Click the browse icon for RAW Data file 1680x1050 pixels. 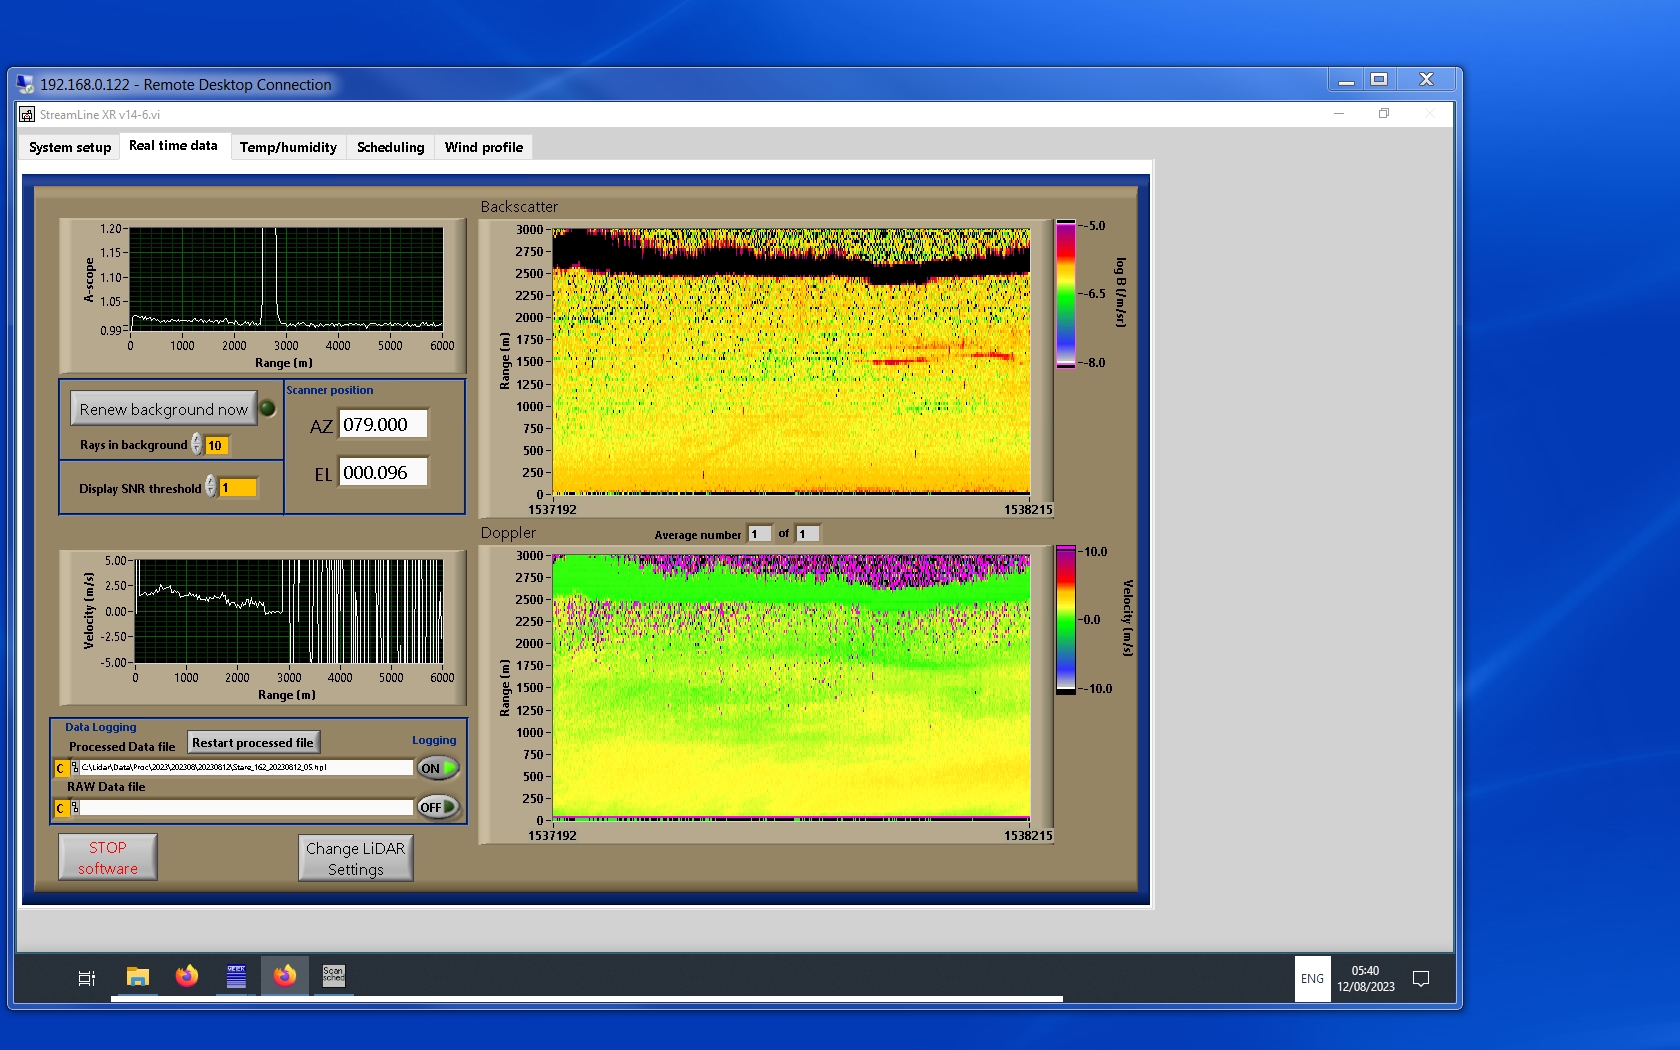click(x=75, y=808)
